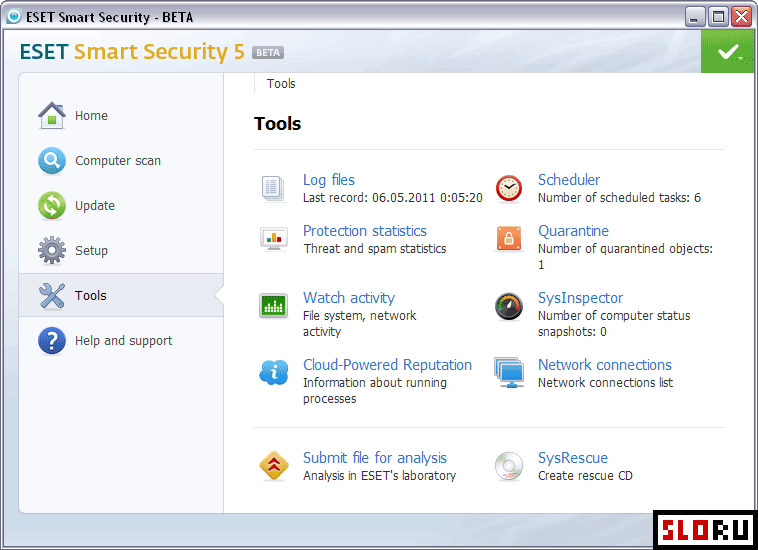
Task: Click 'Information about running processes' text
Action: 375,391
